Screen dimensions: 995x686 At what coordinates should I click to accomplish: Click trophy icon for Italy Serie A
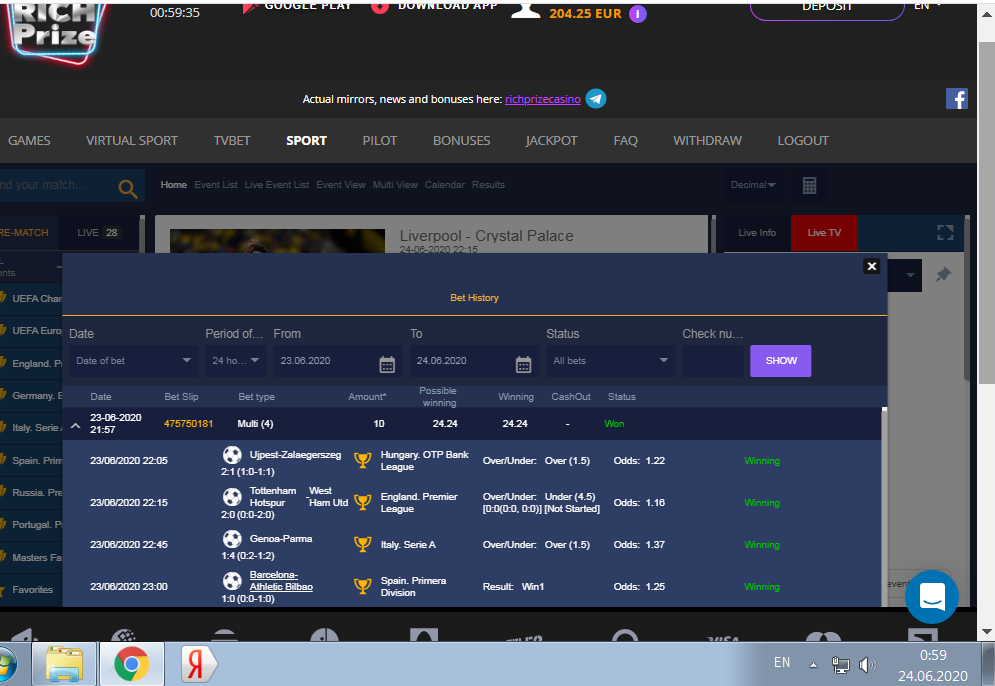tap(362, 544)
